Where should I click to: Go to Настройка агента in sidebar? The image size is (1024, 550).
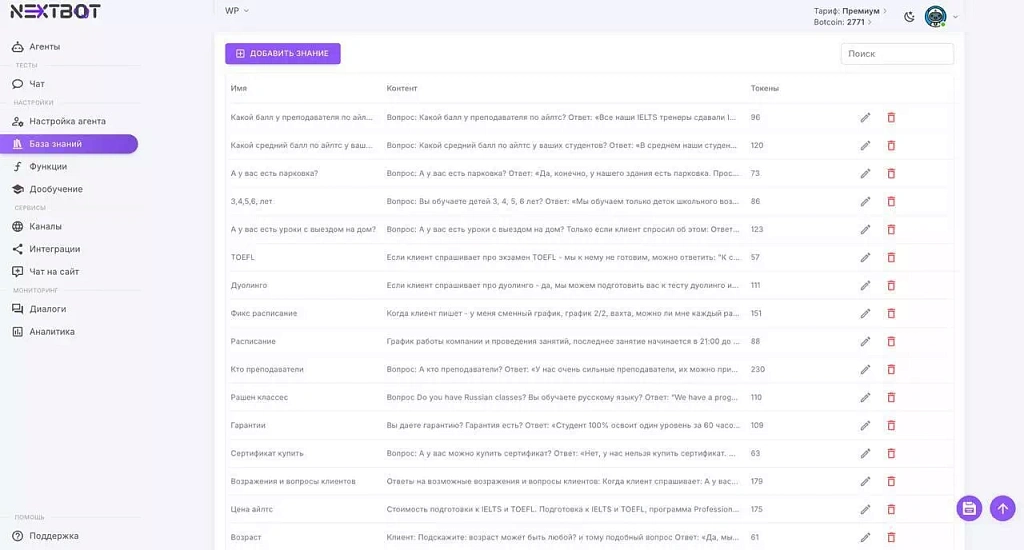[67, 121]
